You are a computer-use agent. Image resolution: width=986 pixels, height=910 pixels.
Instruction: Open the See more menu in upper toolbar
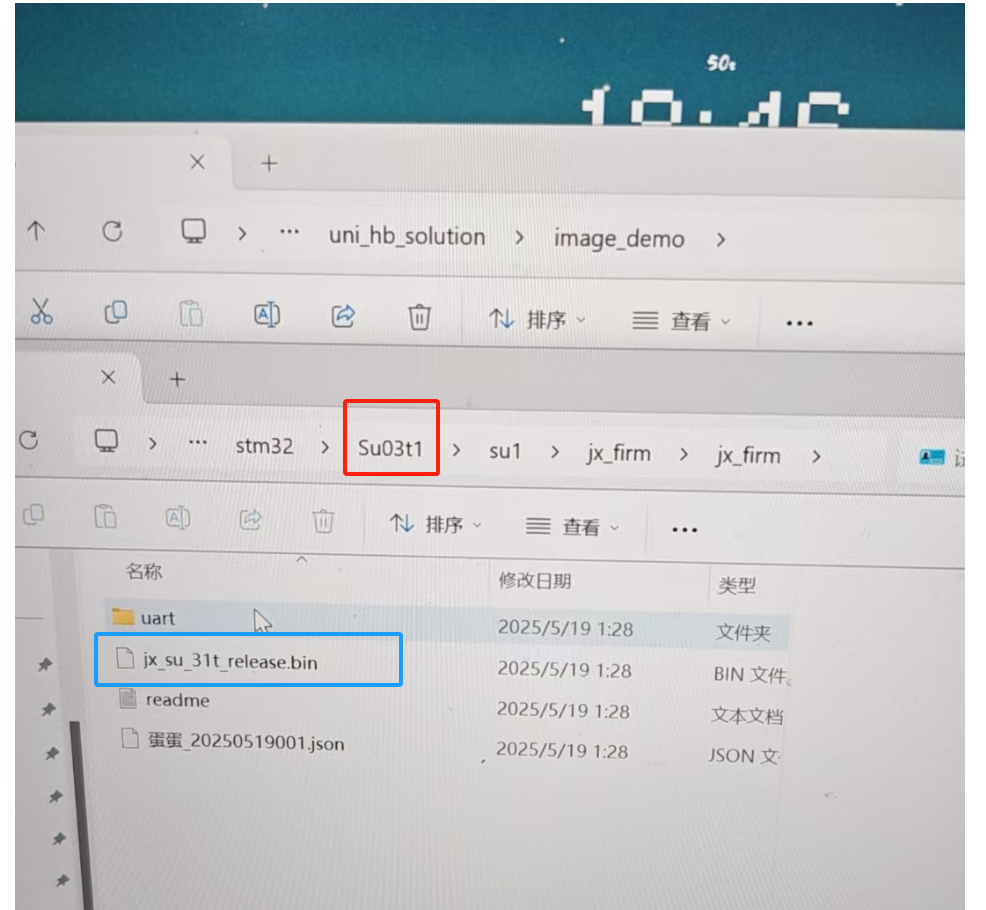click(798, 321)
